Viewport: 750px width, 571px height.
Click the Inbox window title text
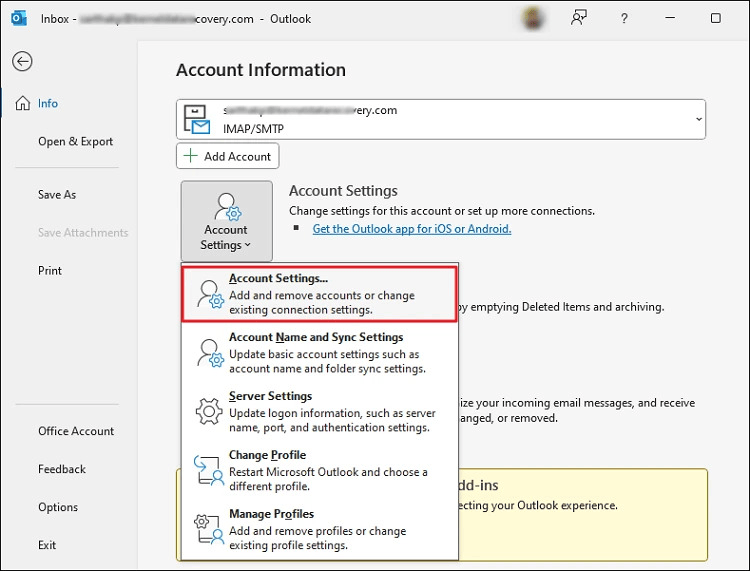(x=176, y=19)
